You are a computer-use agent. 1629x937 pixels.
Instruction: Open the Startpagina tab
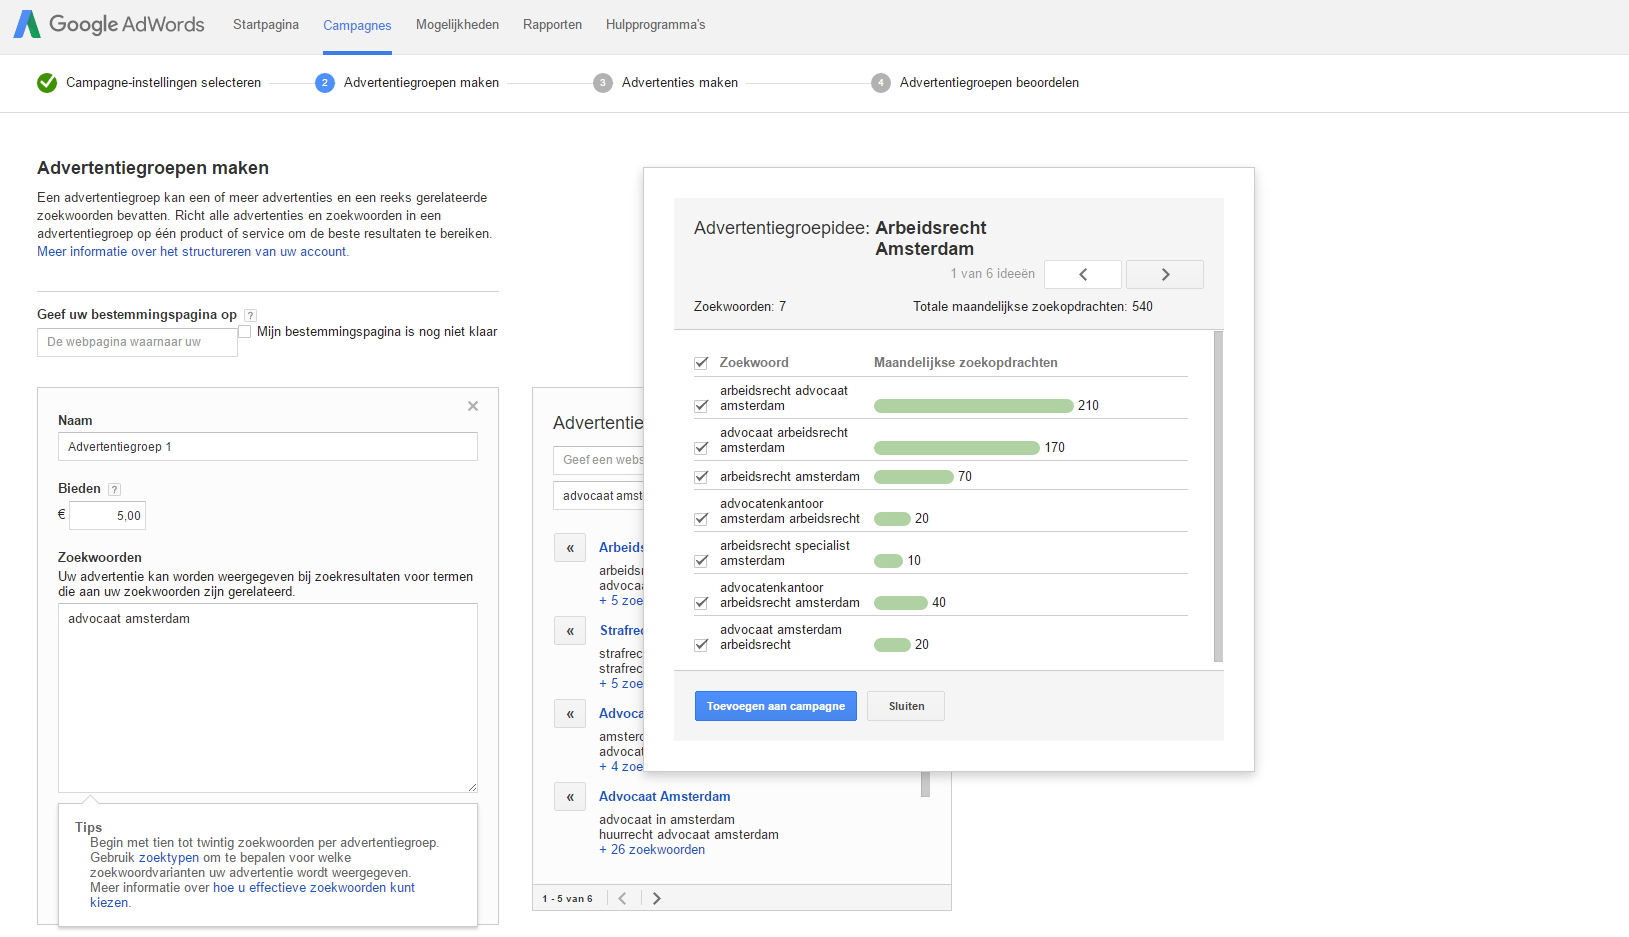click(266, 25)
